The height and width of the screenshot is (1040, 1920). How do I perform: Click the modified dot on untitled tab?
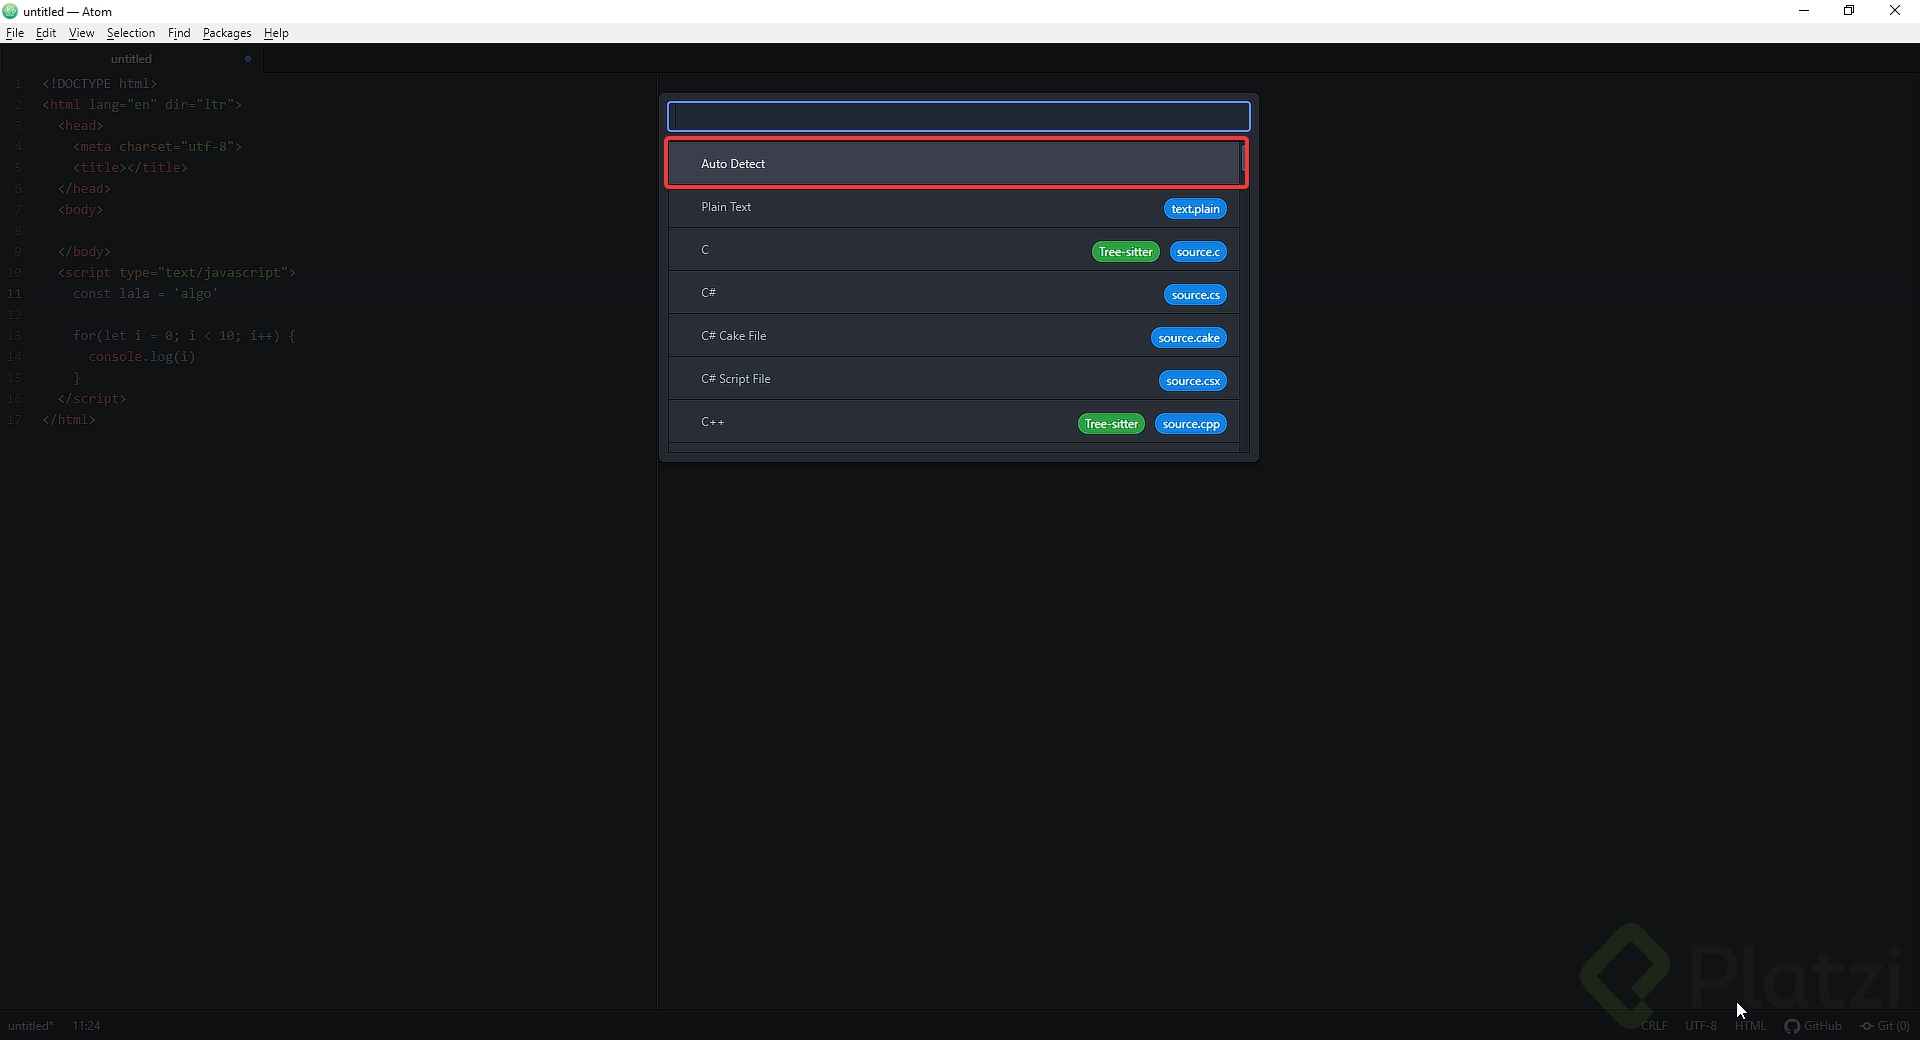(248, 59)
